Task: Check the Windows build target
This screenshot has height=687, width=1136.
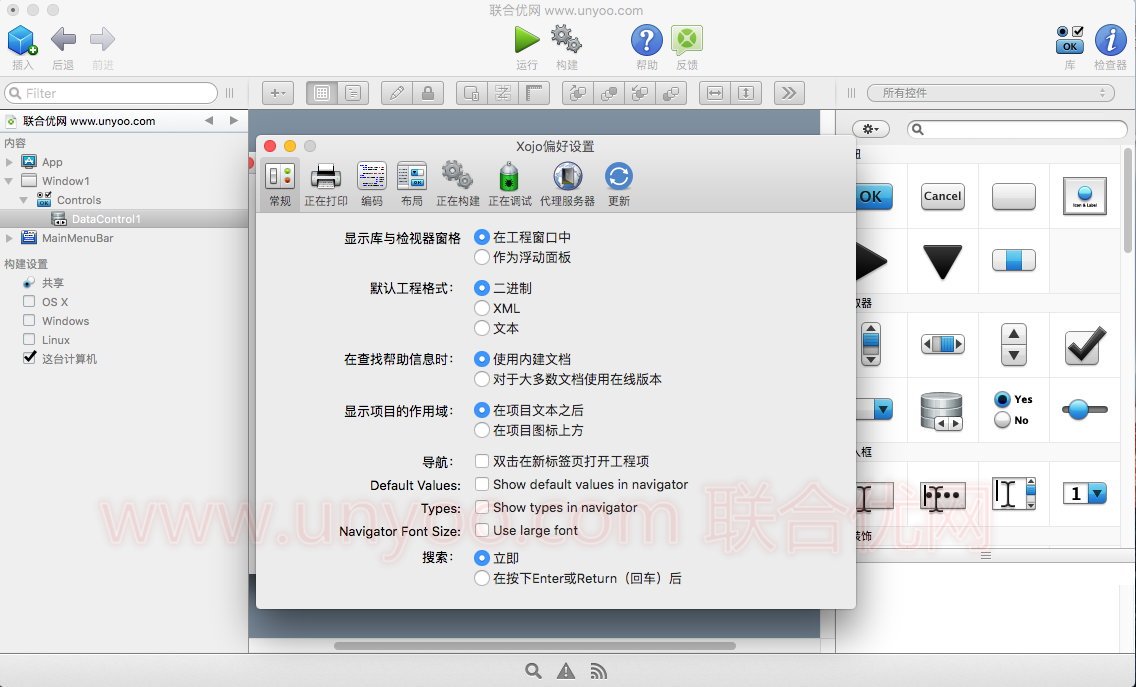Action: point(29,320)
